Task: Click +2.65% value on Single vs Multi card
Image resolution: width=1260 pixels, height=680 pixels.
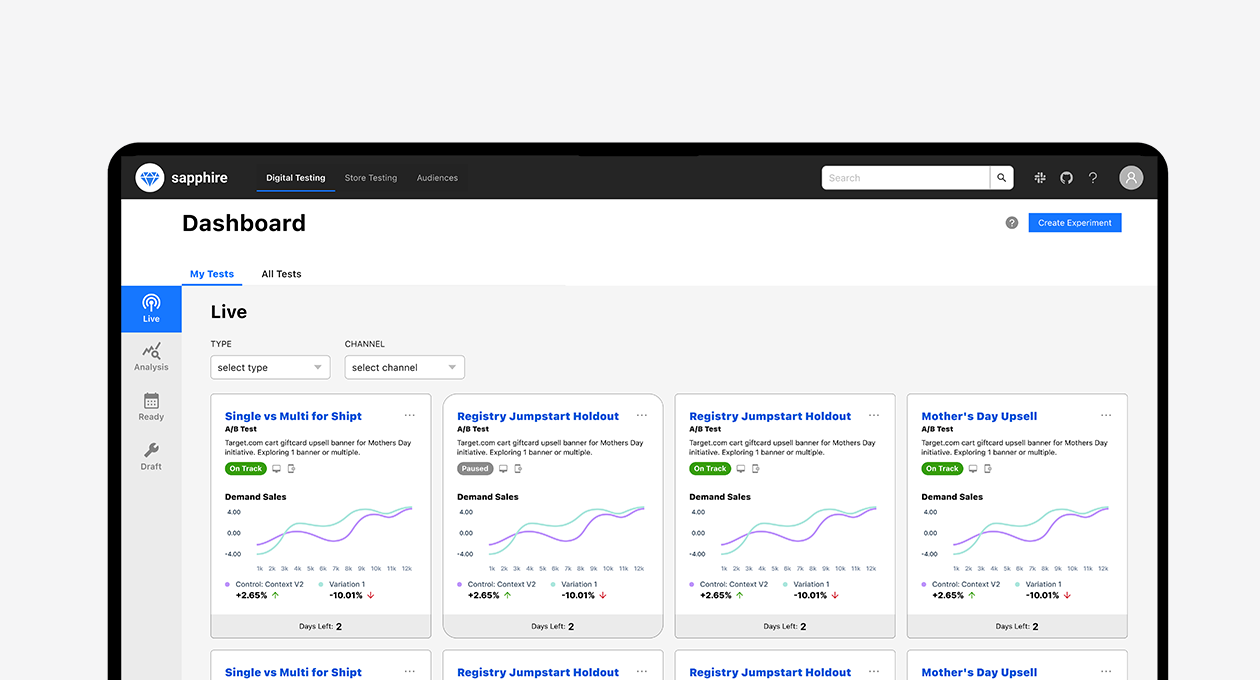Action: click(251, 595)
